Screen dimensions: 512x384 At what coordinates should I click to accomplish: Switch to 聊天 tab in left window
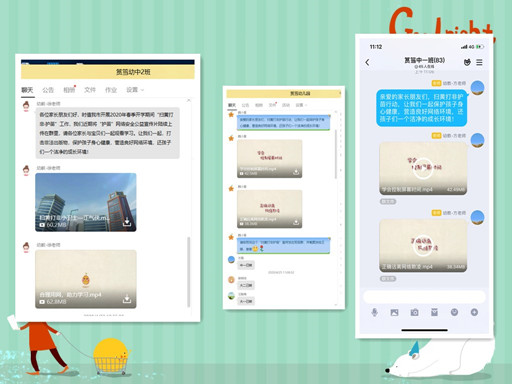coord(27,90)
